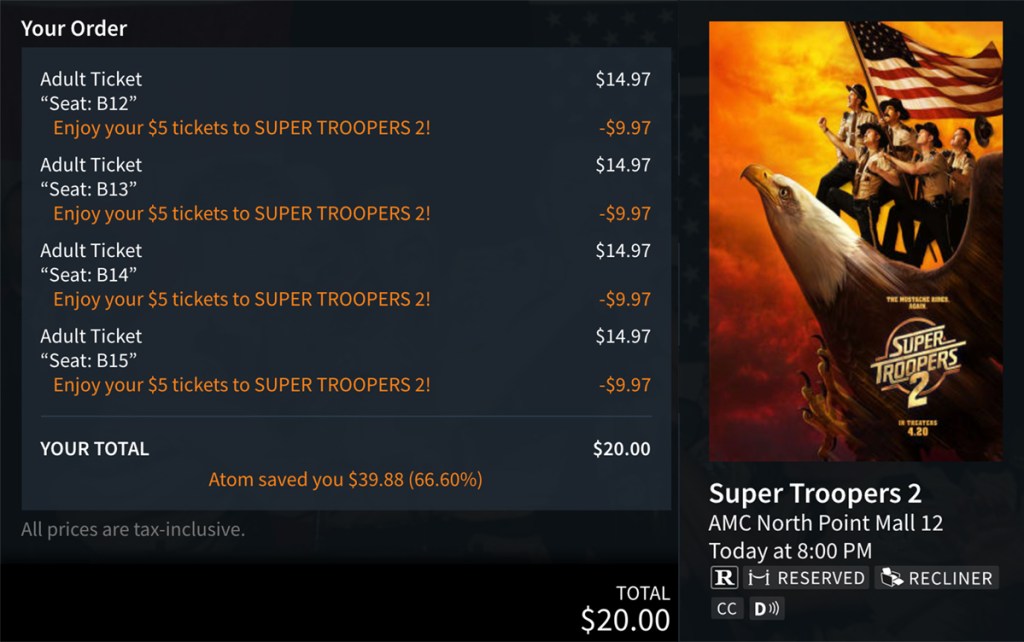Click the Today at 8:00 PM showtime

point(790,551)
